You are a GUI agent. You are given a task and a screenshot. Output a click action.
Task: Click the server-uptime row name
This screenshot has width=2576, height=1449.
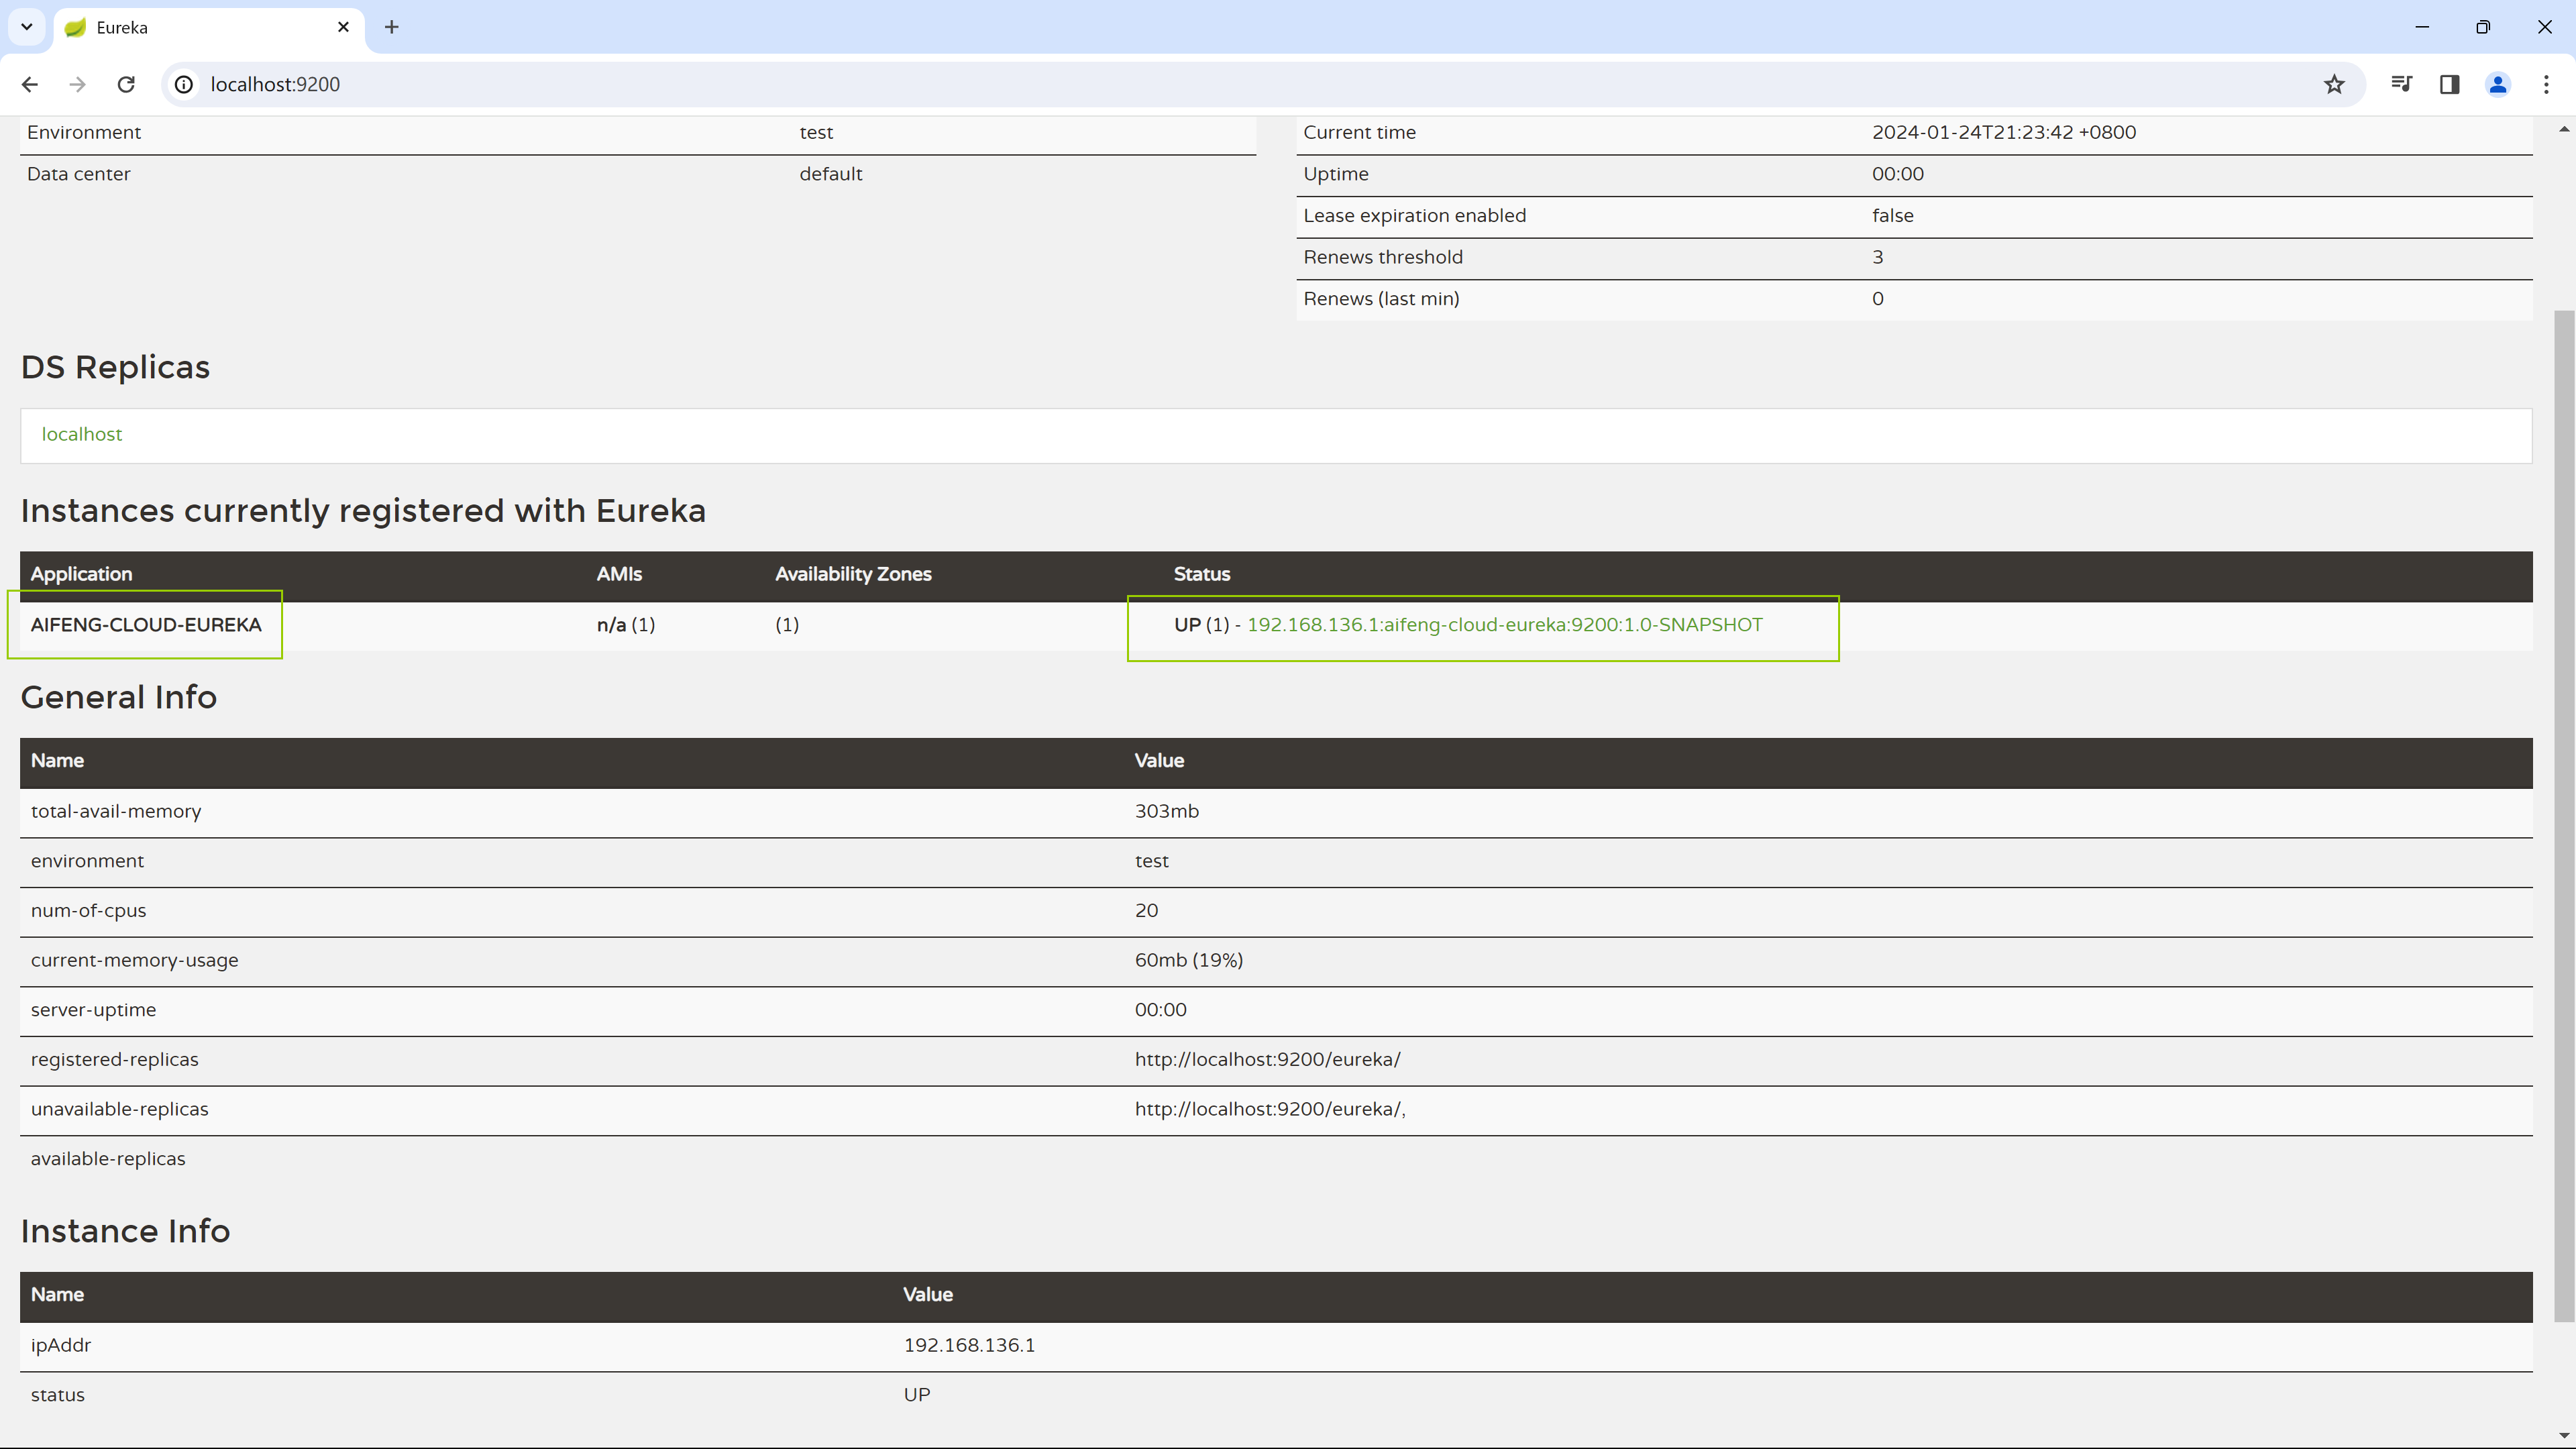(x=93, y=1010)
